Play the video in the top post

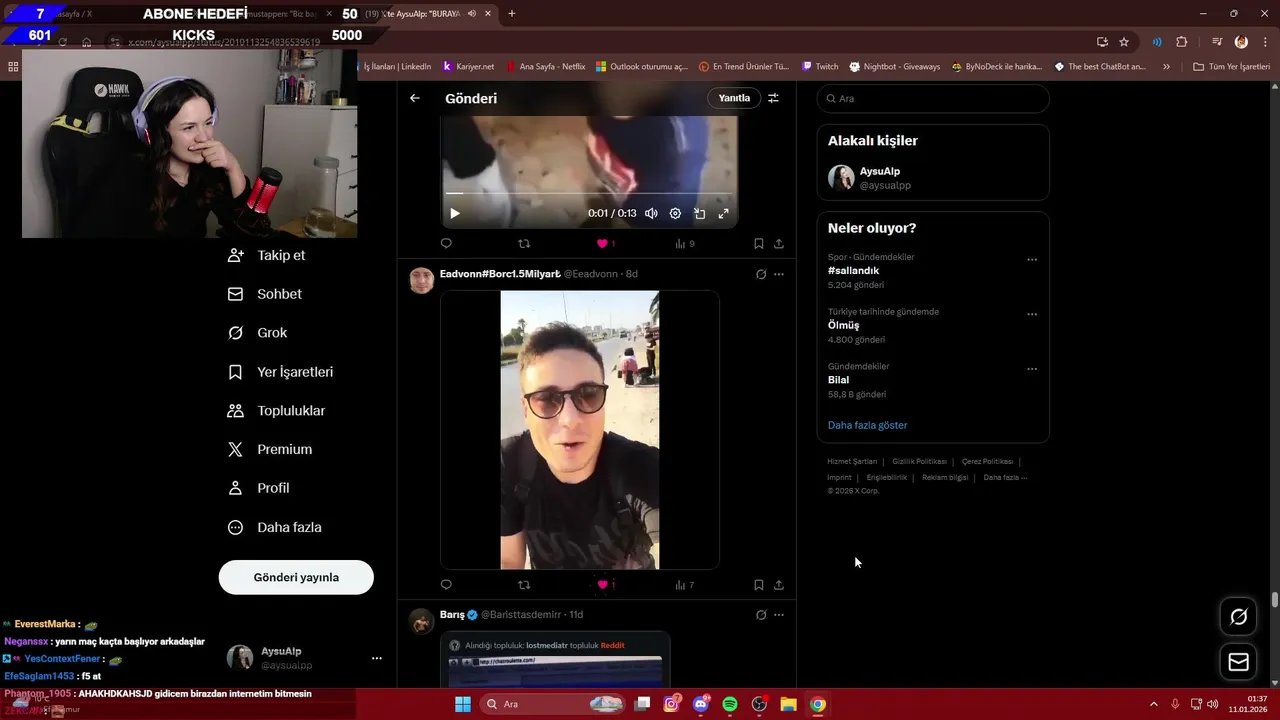click(x=455, y=213)
